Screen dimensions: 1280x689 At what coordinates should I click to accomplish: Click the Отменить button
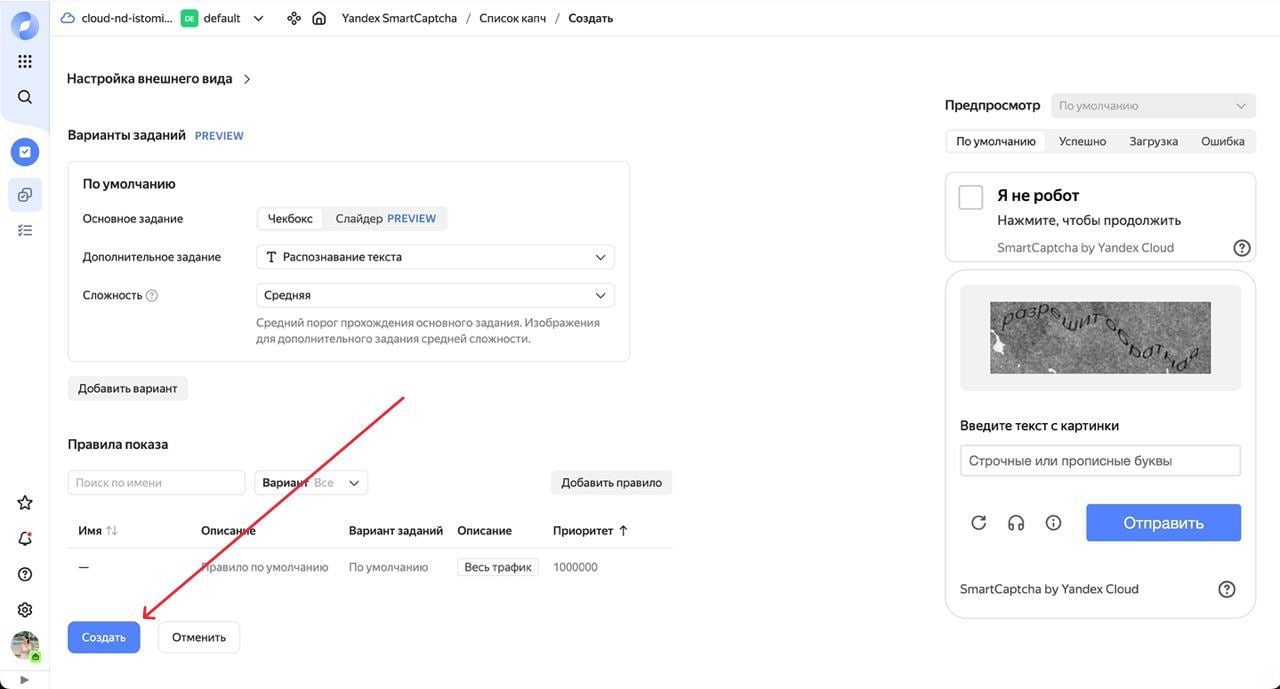[199, 637]
